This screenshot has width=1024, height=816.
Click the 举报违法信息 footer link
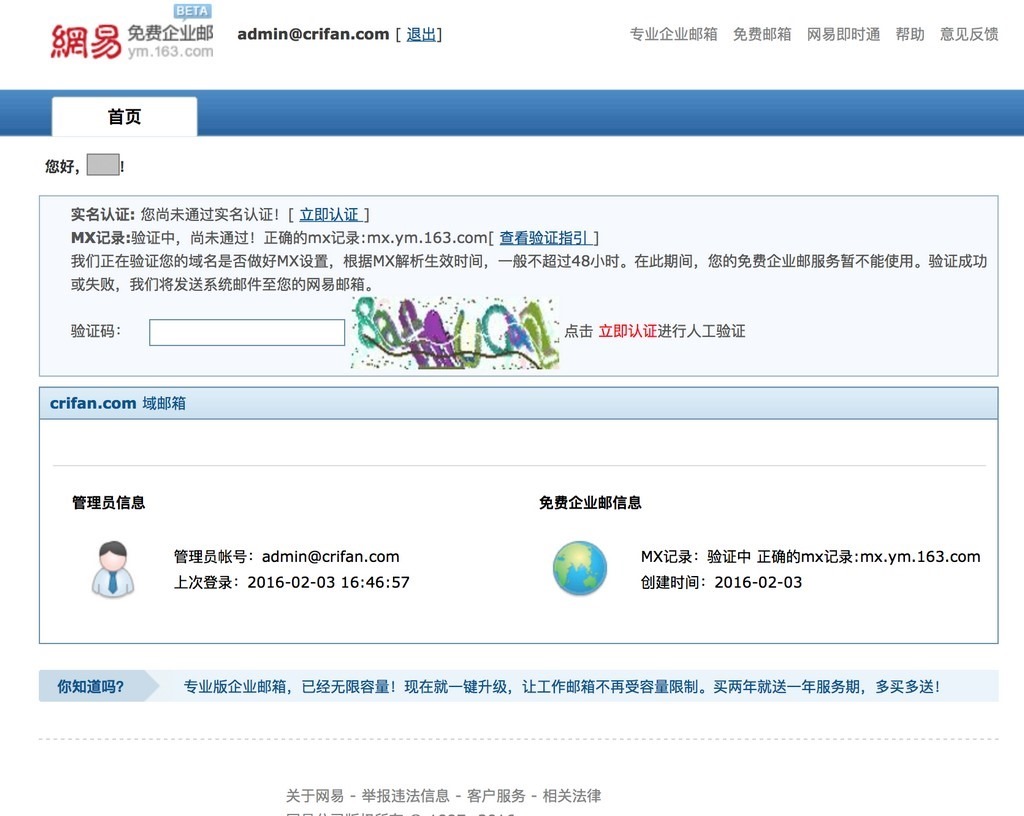[x=406, y=796]
